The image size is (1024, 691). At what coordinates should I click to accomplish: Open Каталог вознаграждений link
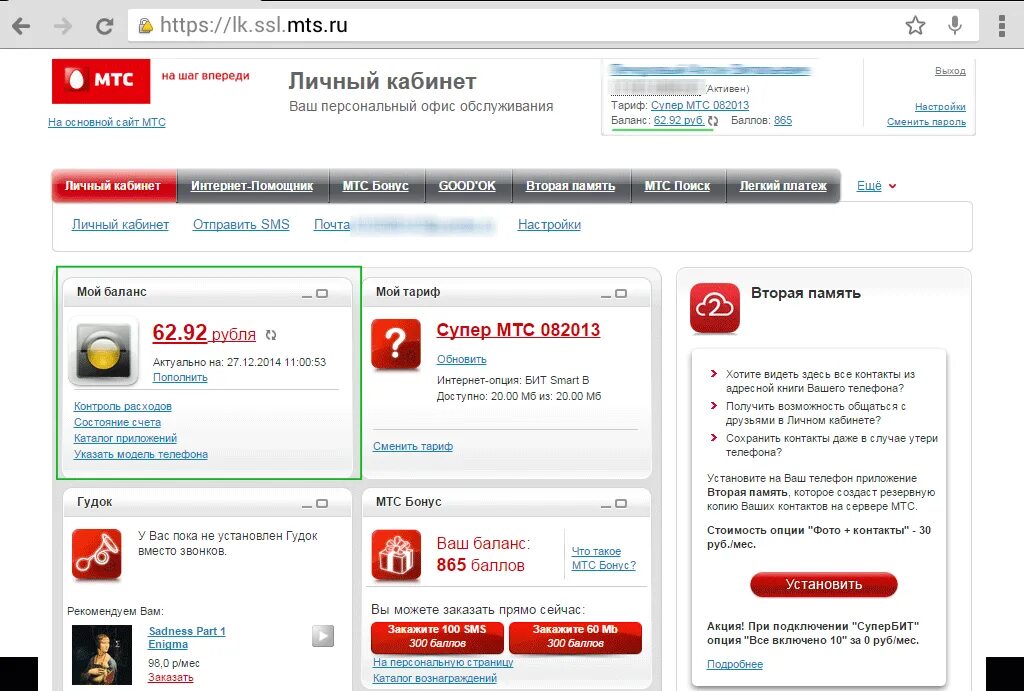pos(435,679)
